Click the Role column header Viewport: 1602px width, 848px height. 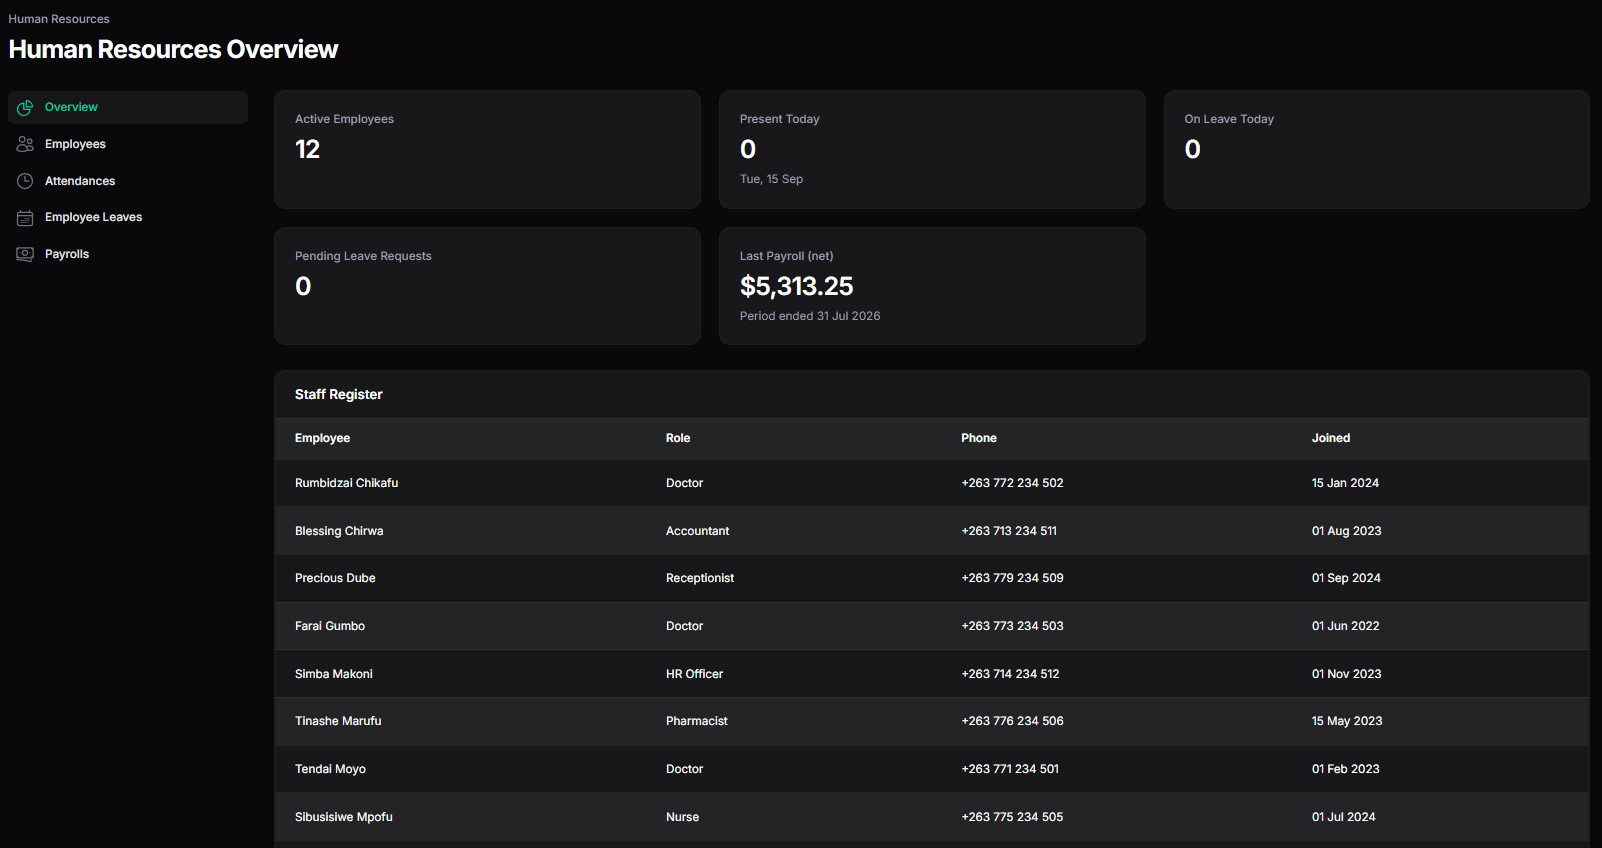point(678,438)
